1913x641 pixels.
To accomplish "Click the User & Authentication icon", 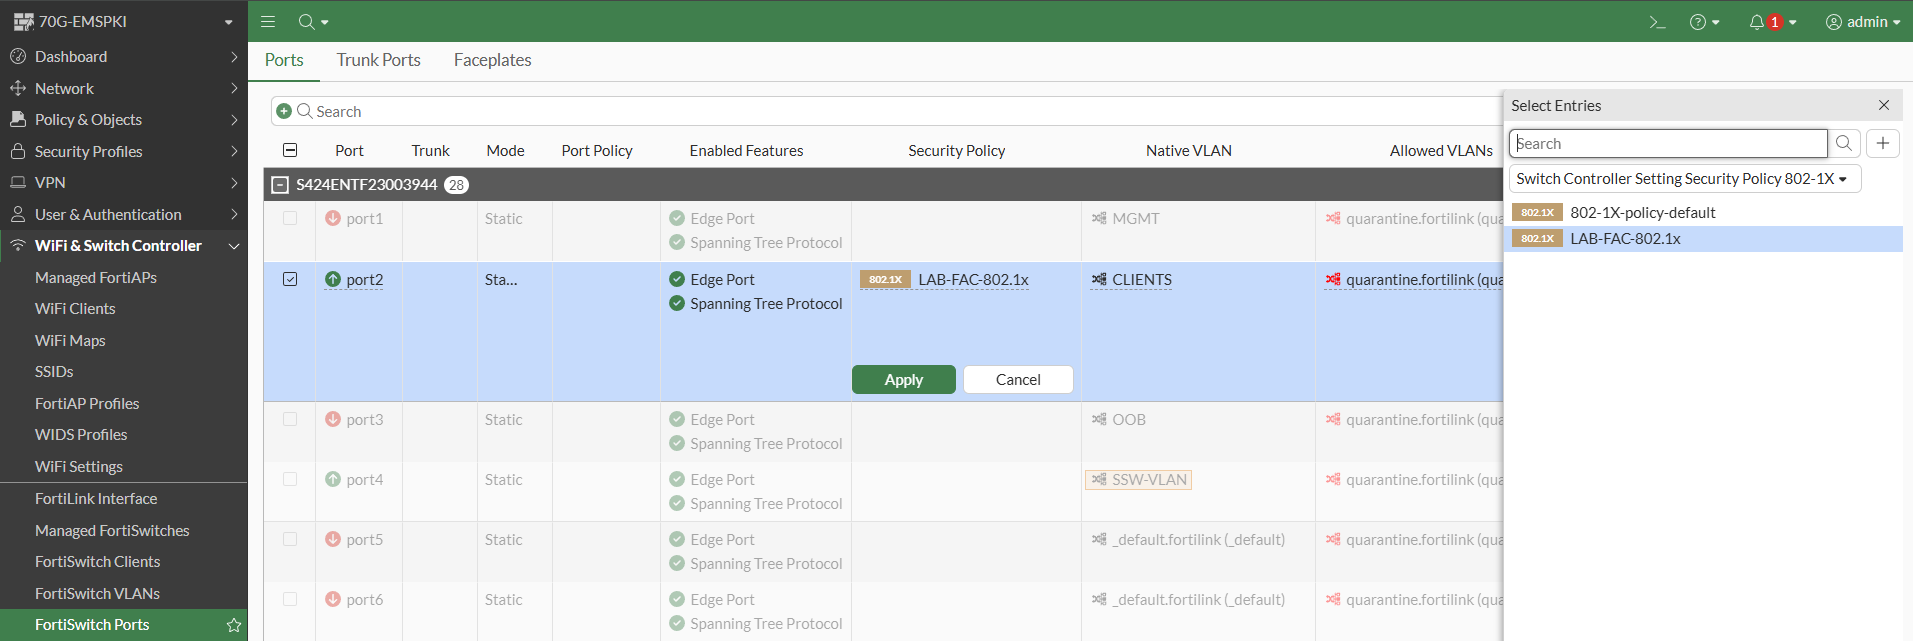I will [x=18, y=214].
